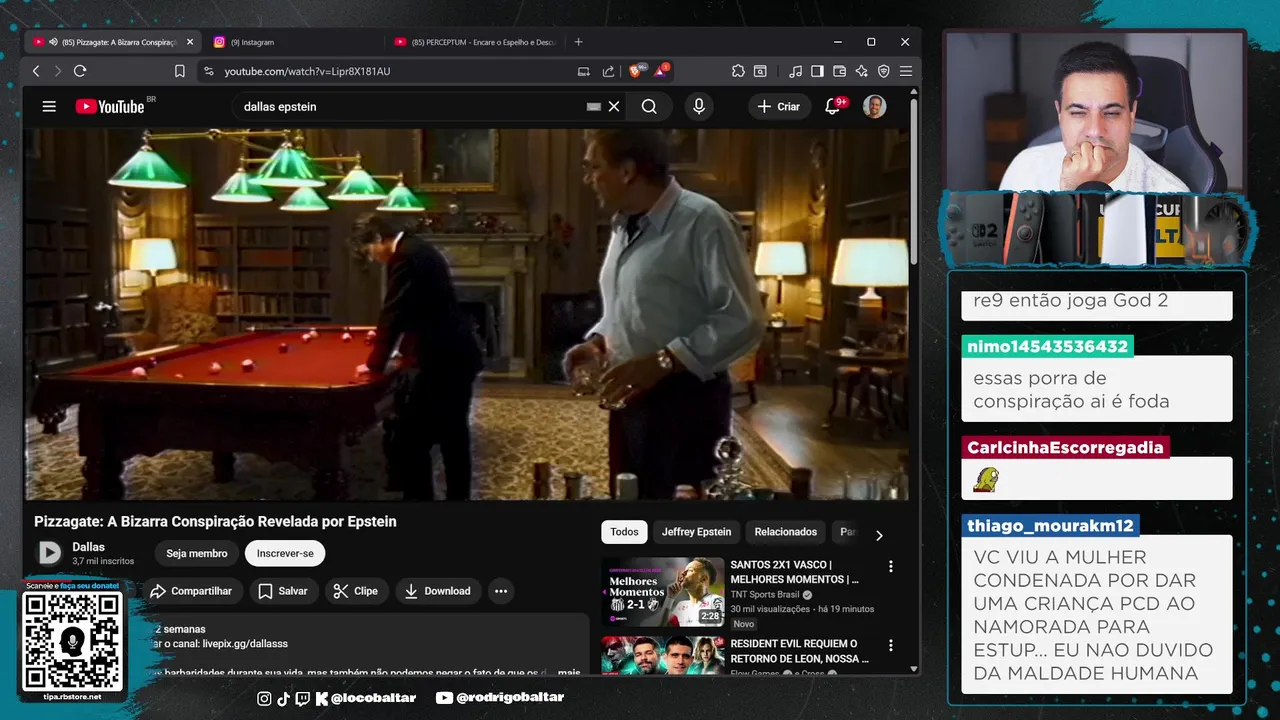The width and height of the screenshot is (1280, 720).
Task: Click the search field with 'dallas epstein'
Action: point(410,106)
